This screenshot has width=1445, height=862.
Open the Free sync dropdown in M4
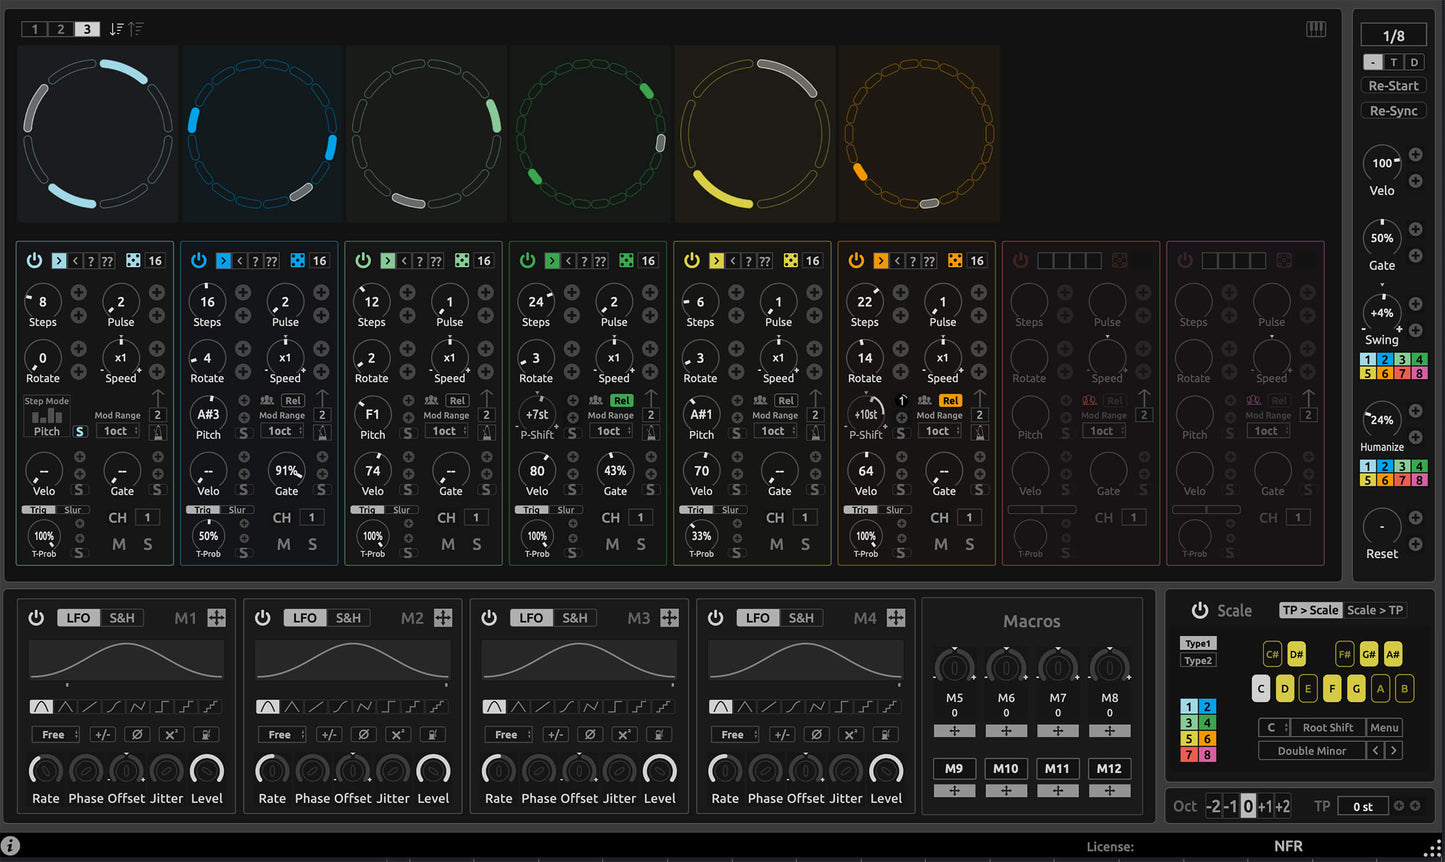[735, 734]
